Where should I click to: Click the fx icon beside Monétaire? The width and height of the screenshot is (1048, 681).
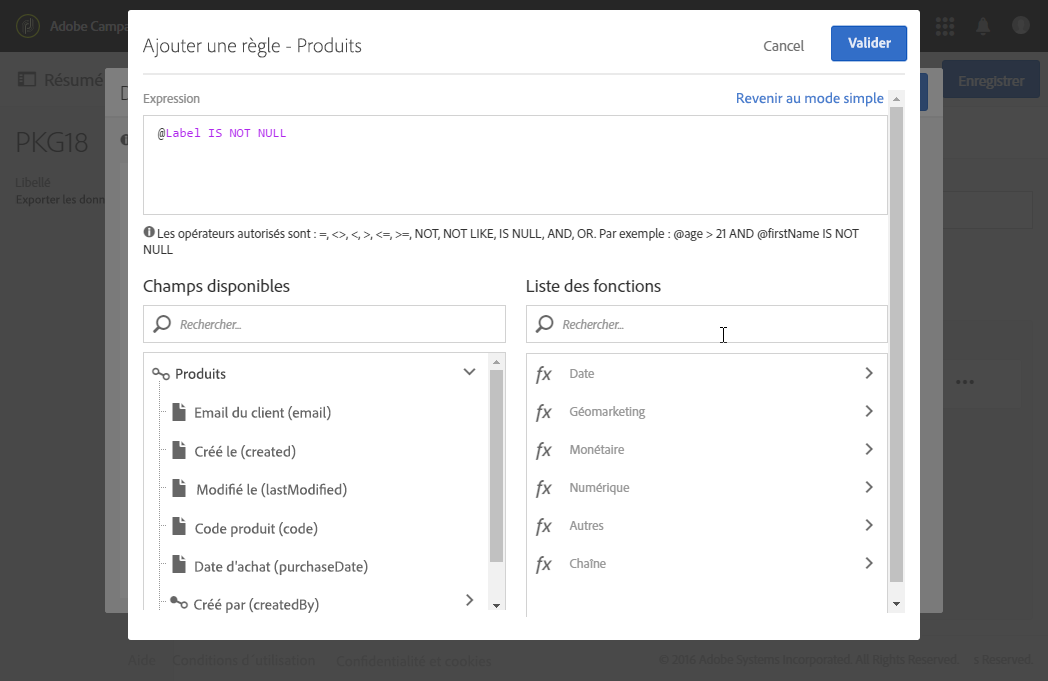544,450
